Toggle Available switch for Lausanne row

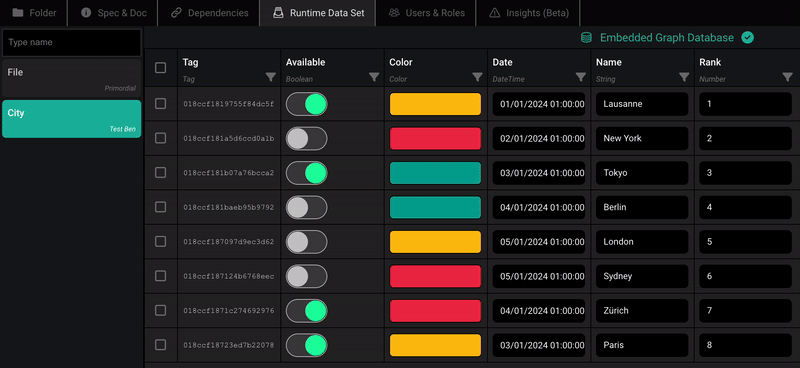(x=307, y=104)
